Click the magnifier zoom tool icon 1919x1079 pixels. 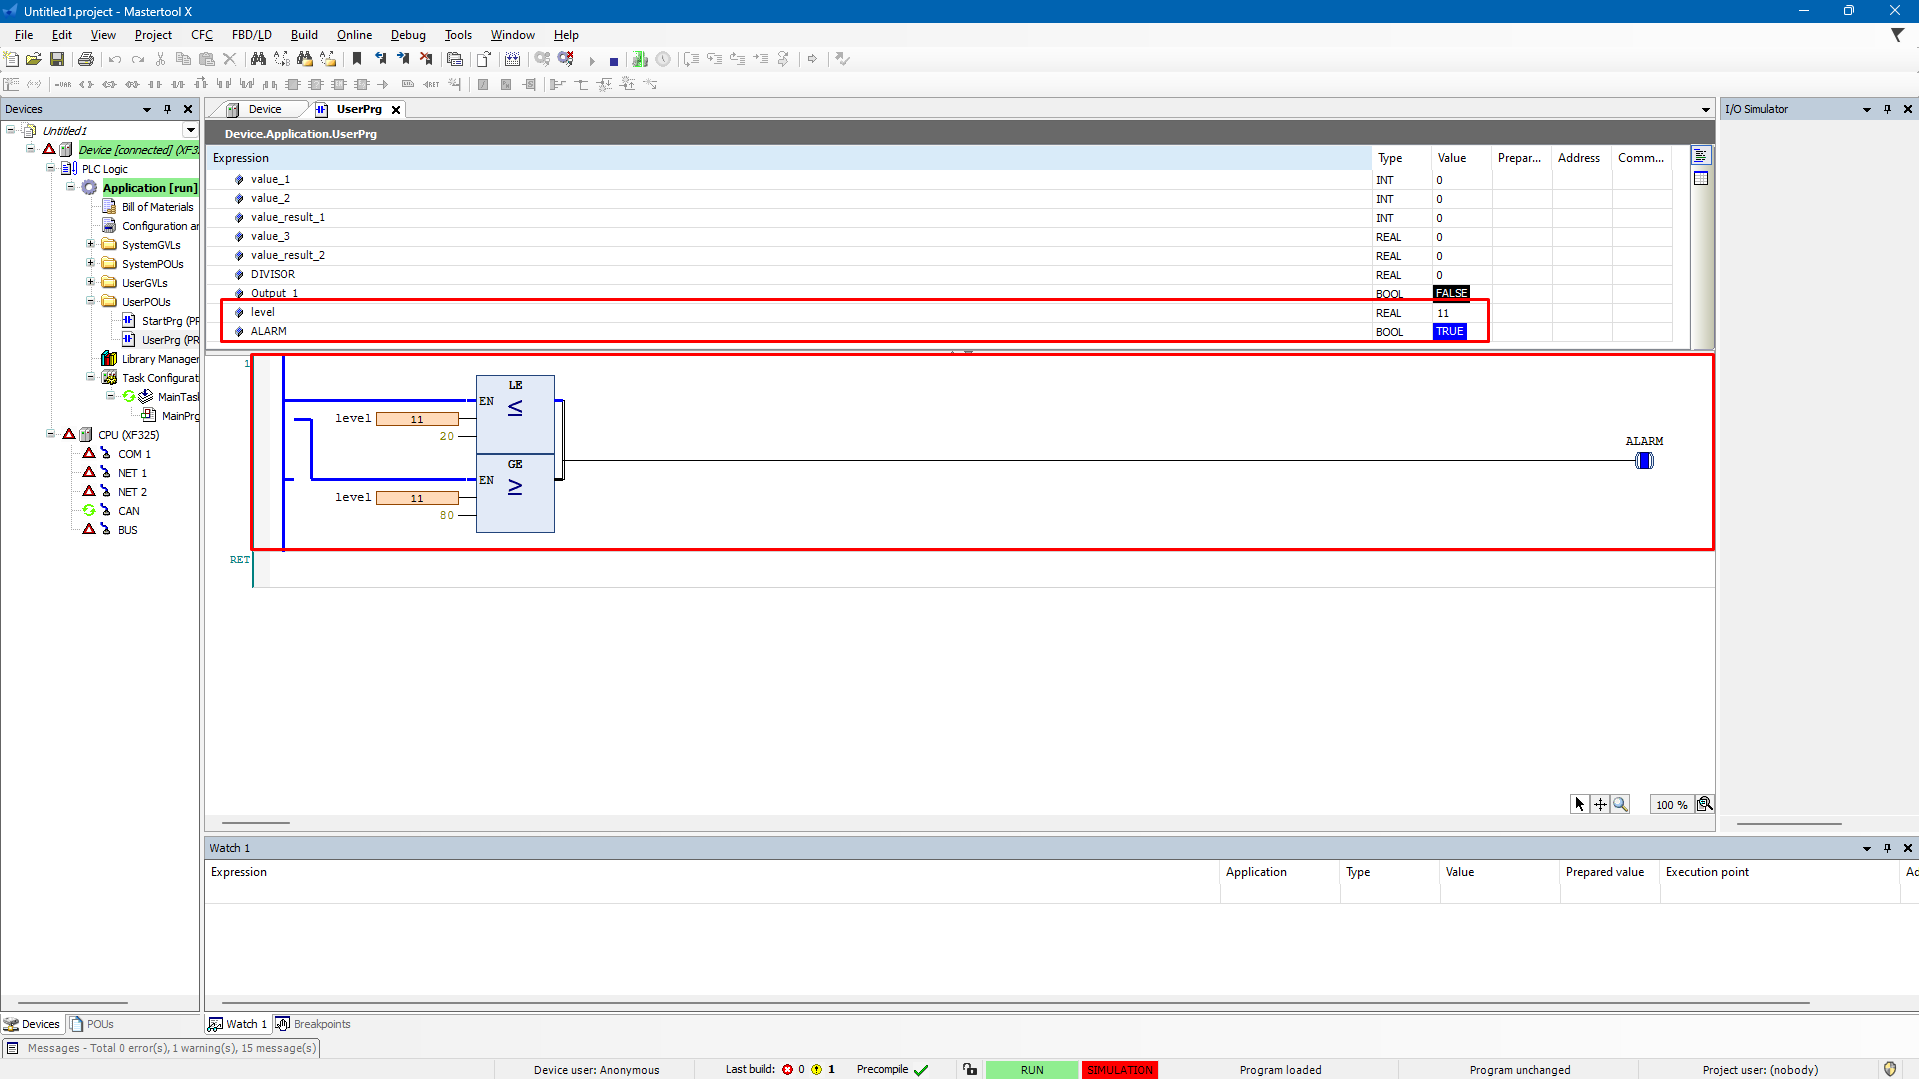point(1620,804)
